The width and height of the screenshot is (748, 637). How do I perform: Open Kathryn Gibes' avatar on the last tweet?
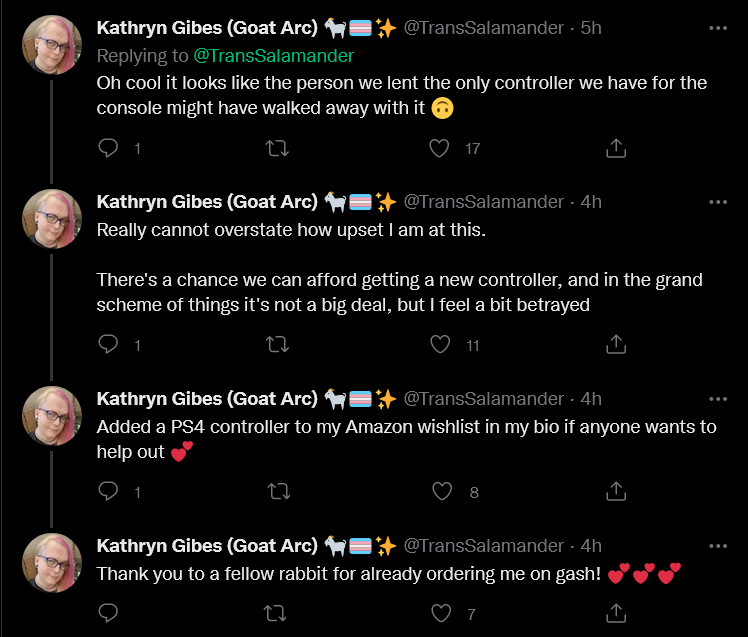click(52, 563)
